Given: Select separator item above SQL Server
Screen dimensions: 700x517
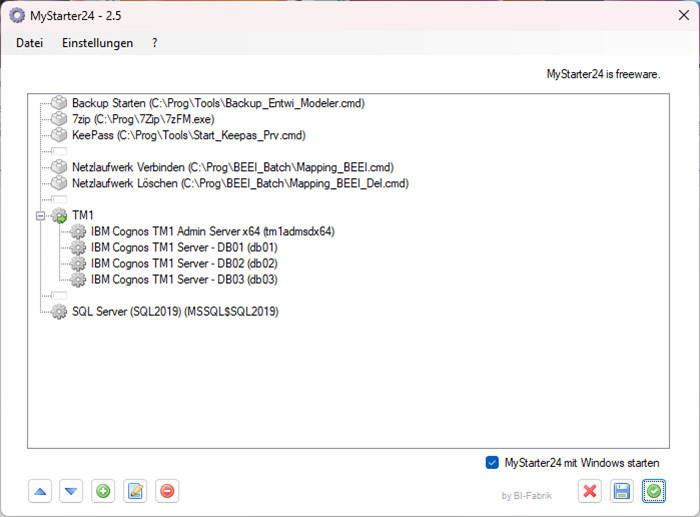Looking at the screenshot, I should click(59, 296).
